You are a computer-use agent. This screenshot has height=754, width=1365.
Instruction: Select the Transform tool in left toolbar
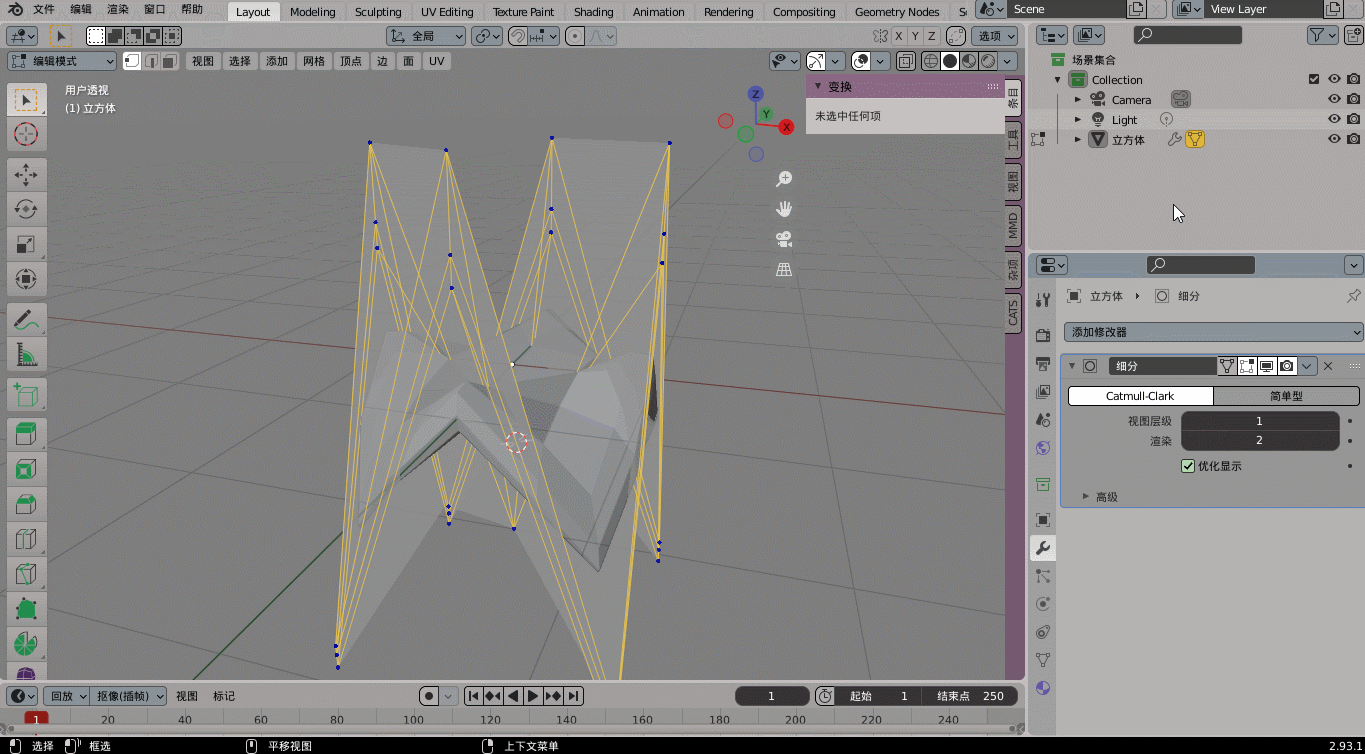pyautogui.click(x=26, y=279)
